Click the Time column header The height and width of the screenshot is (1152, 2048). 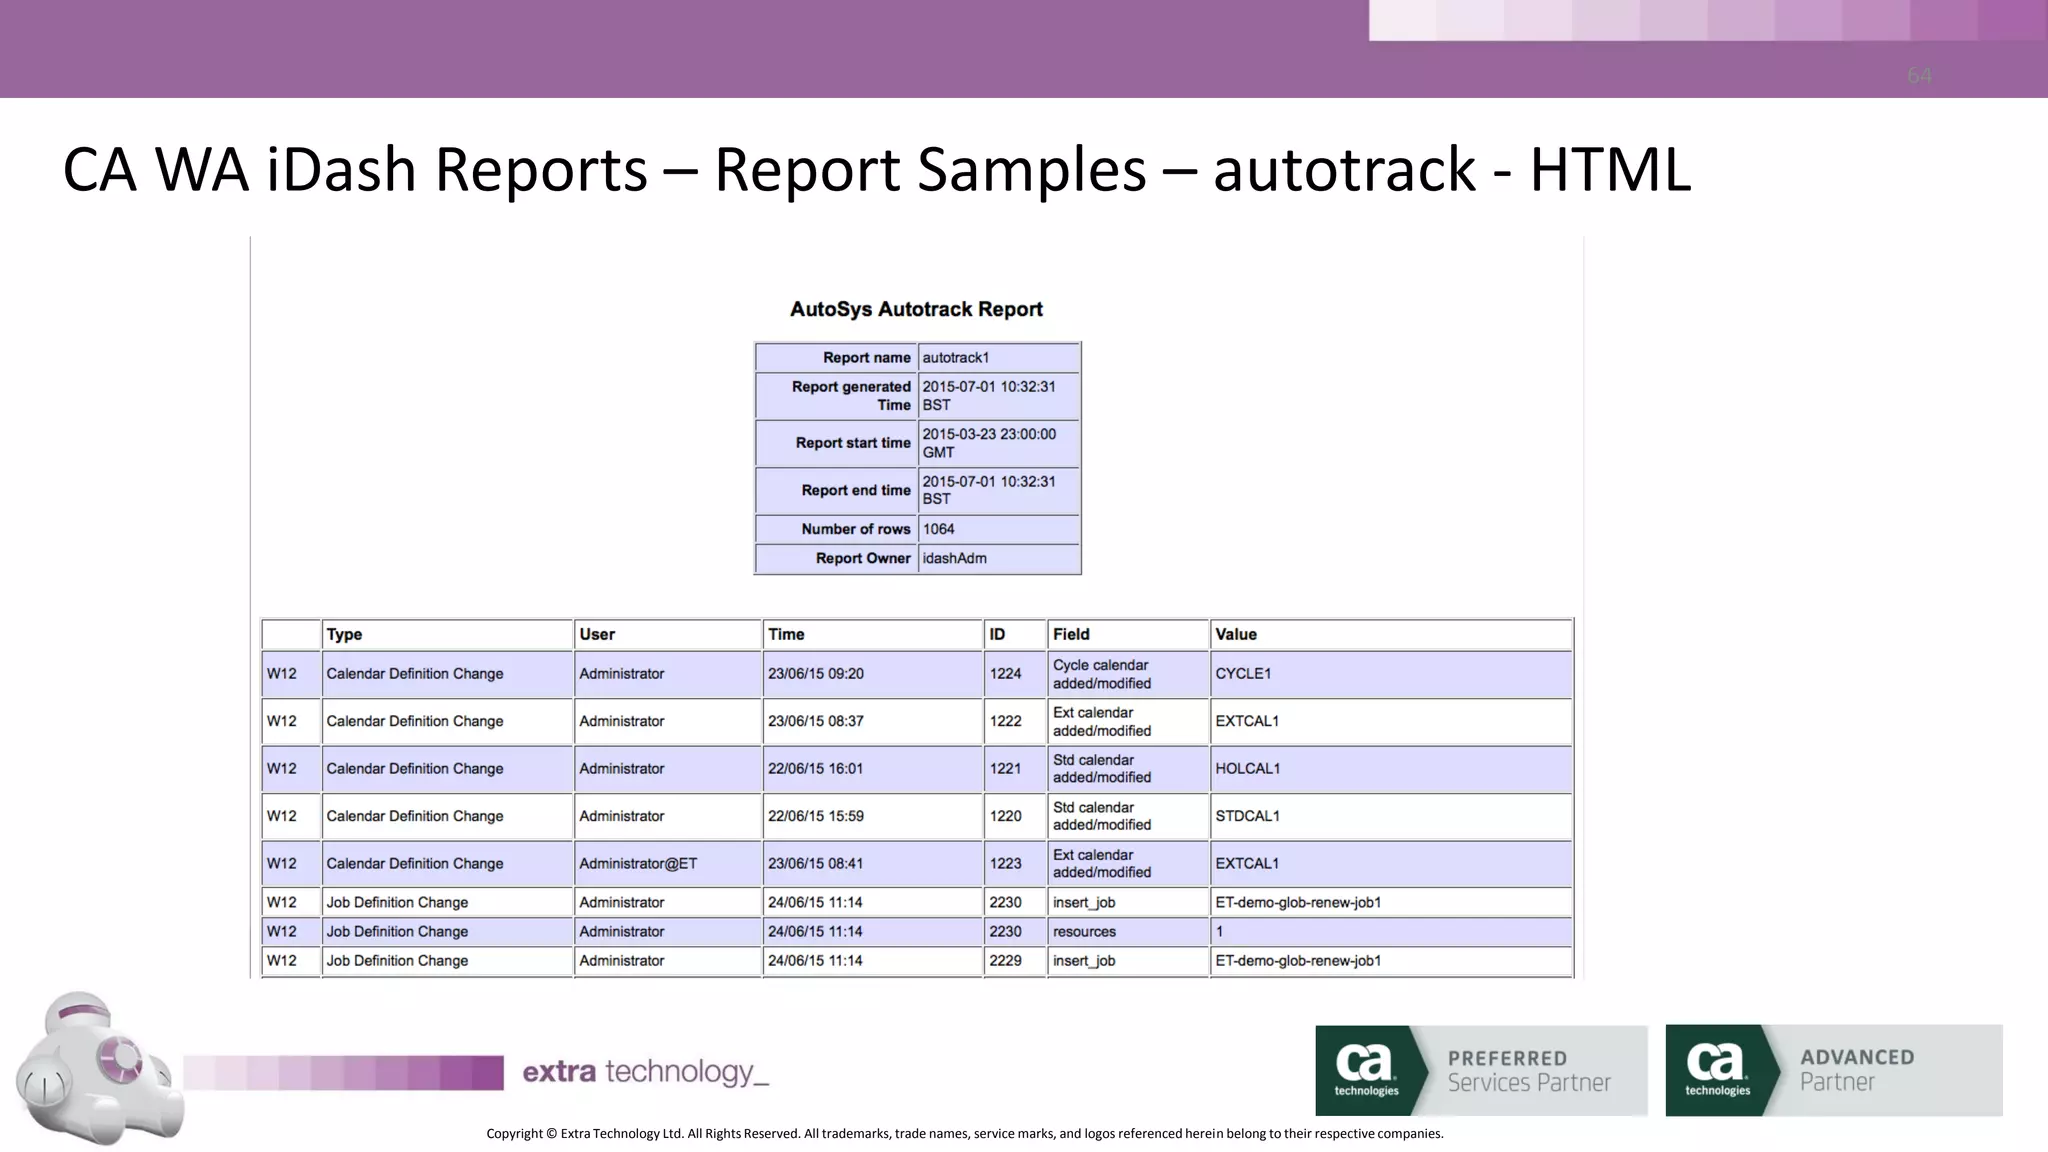(x=786, y=634)
